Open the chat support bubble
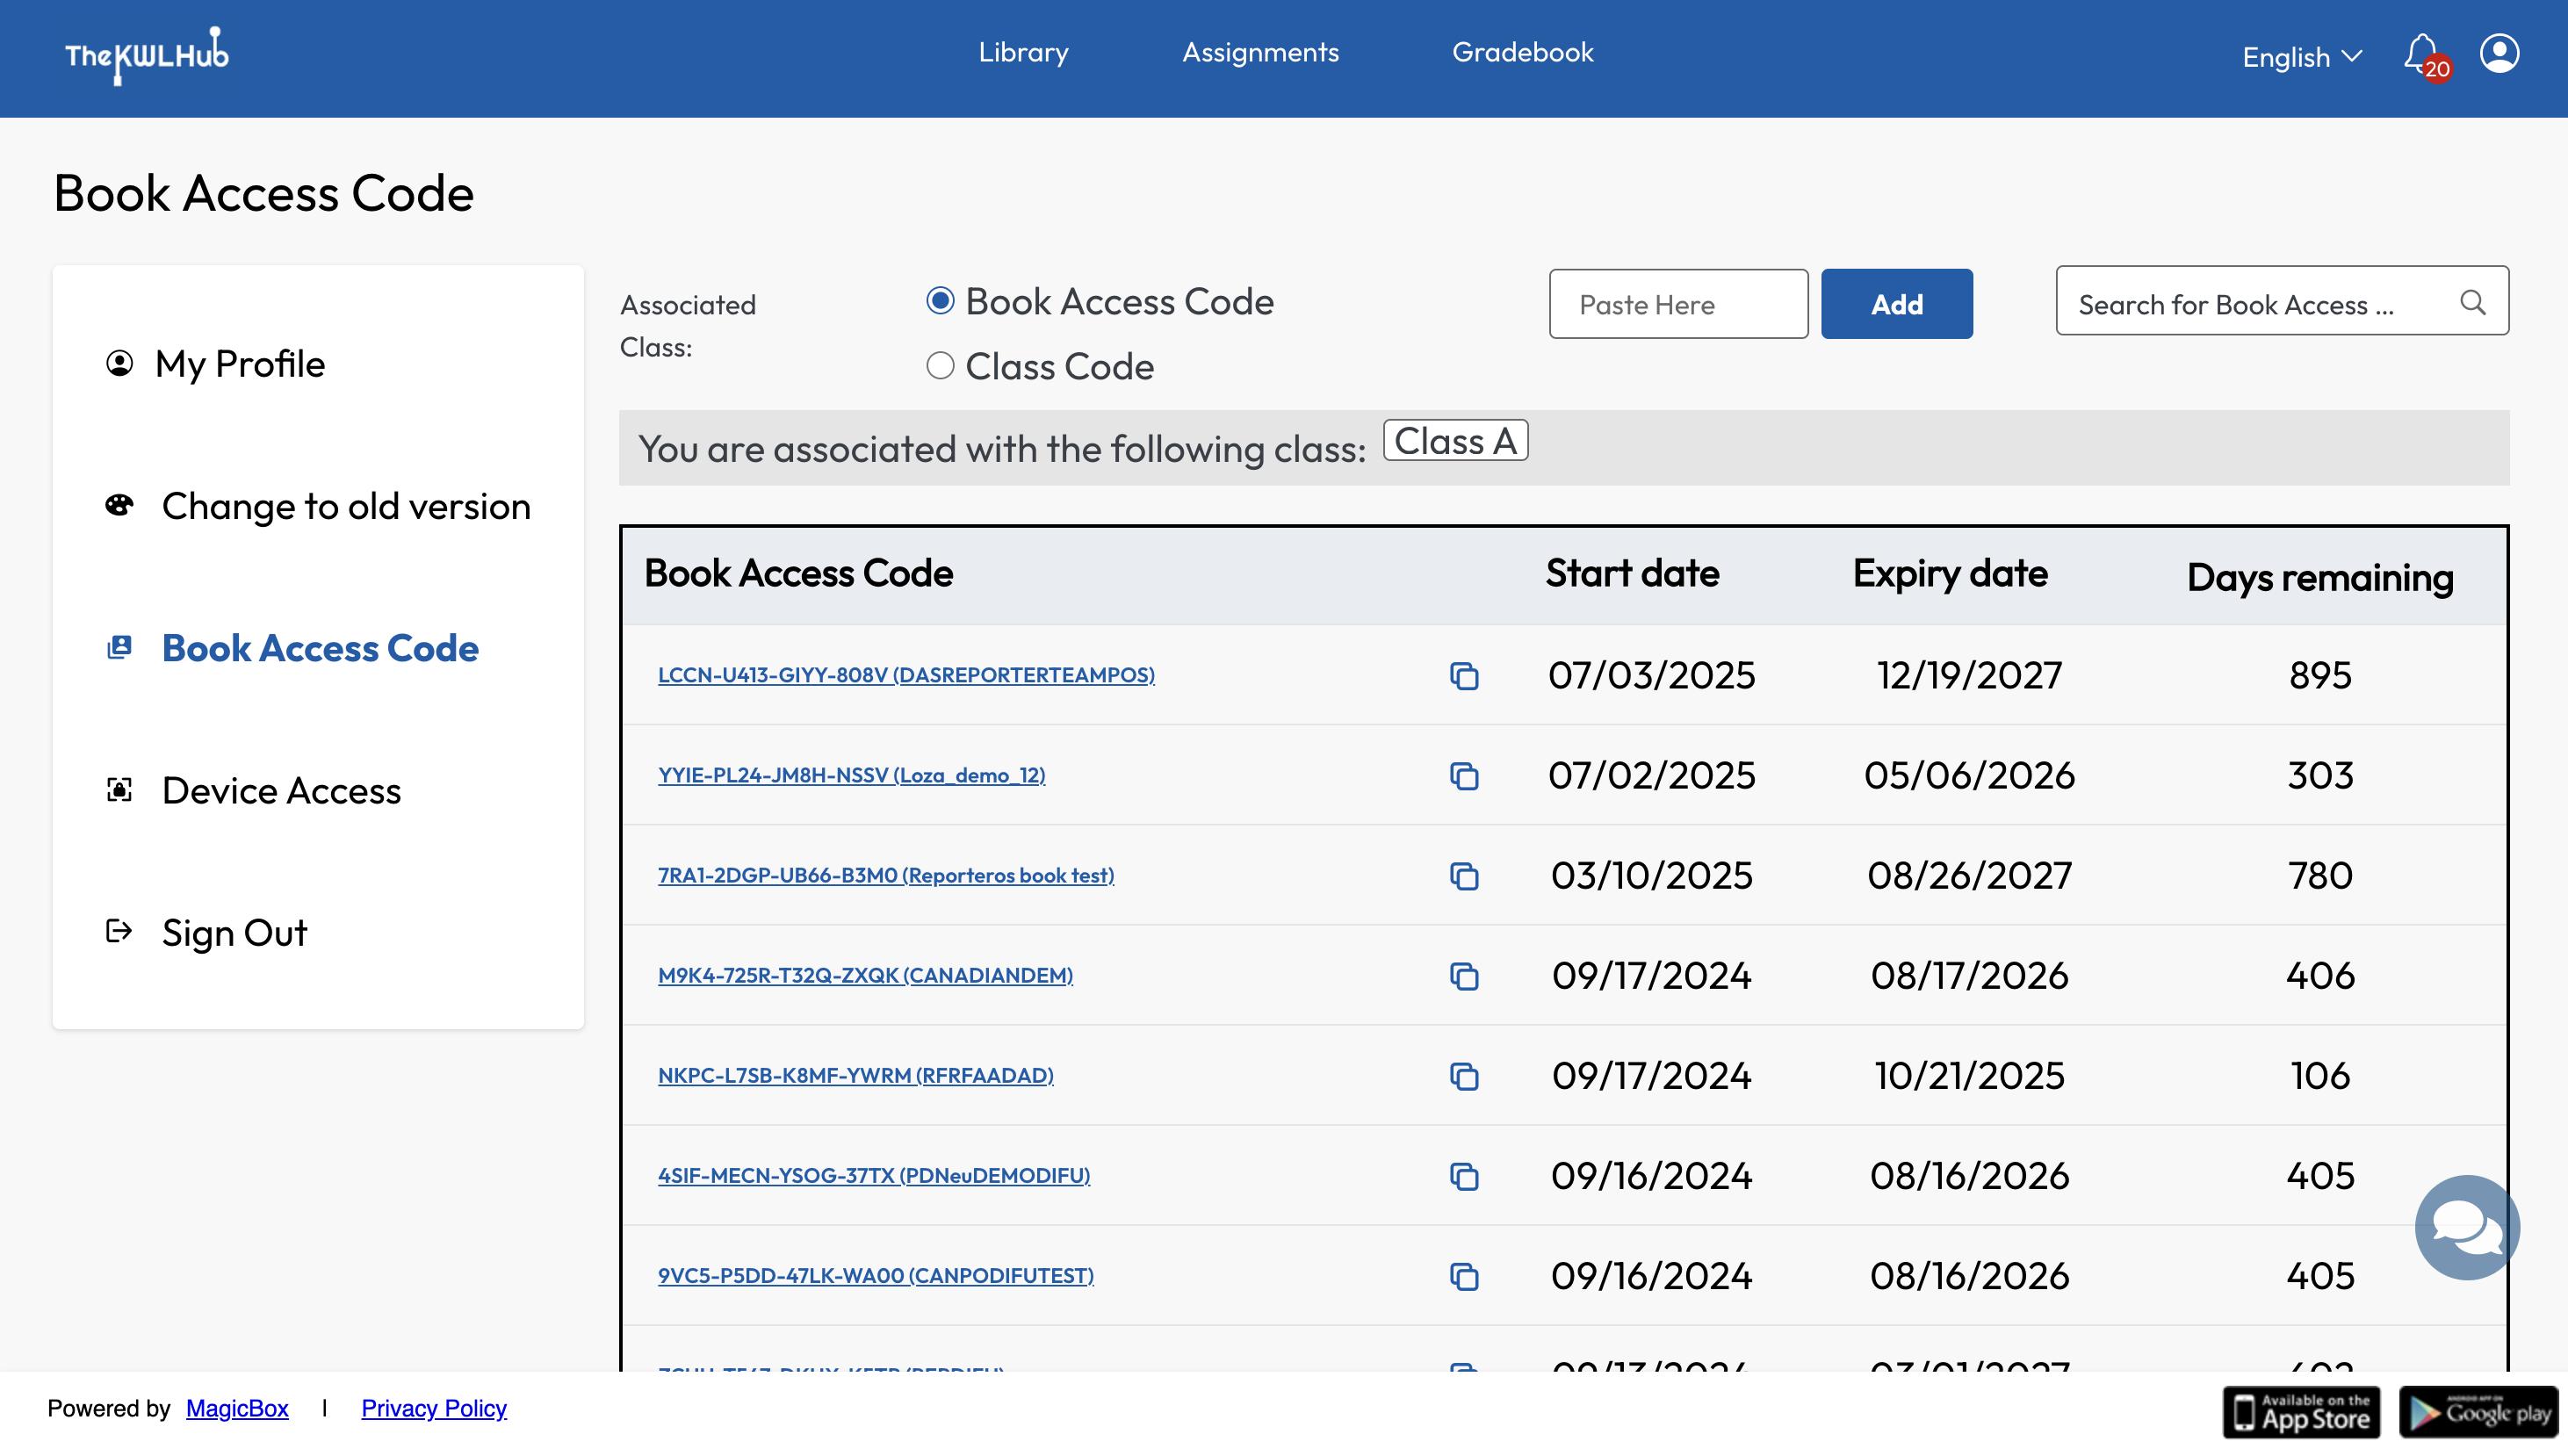This screenshot has height=1456, width=2568. [2466, 1227]
